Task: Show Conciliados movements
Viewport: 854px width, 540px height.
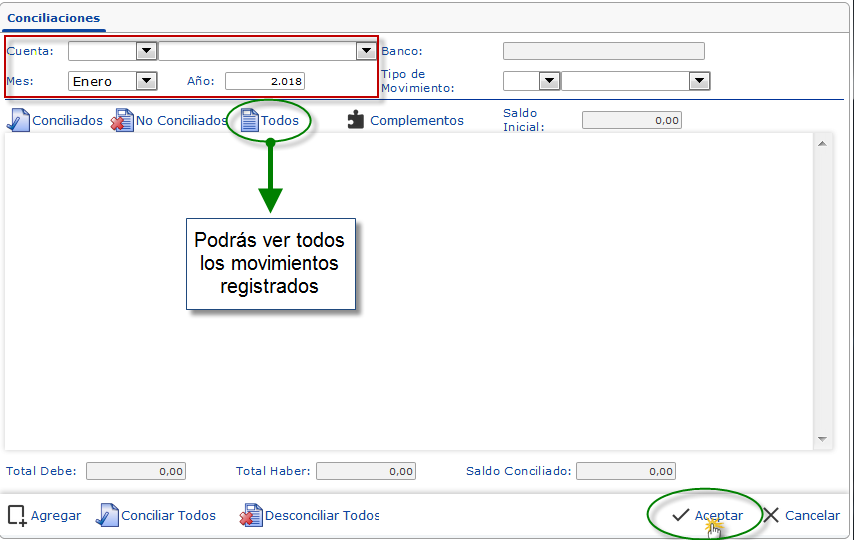Action: click(67, 120)
